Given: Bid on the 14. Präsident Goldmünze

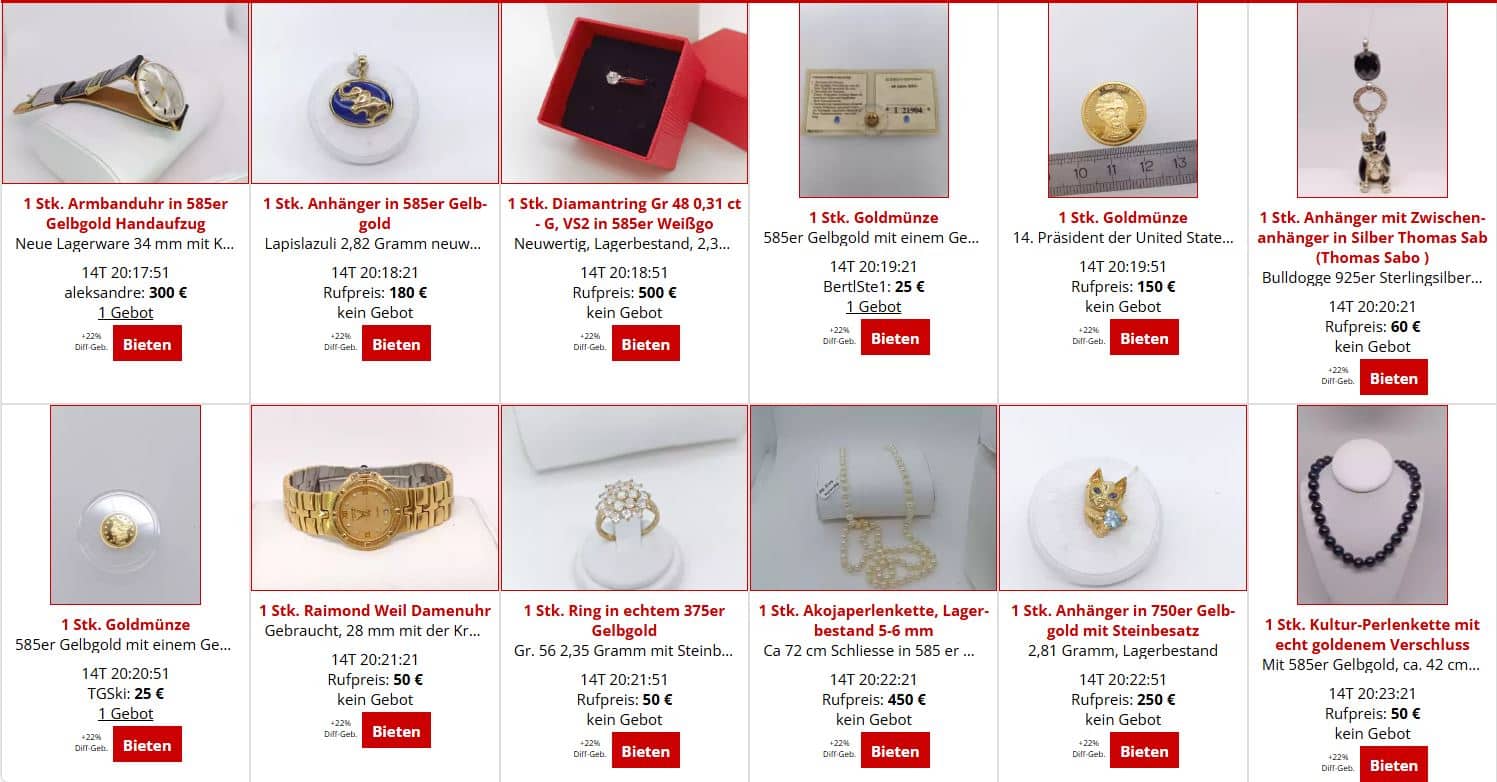Looking at the screenshot, I should pyautogui.click(x=1144, y=338).
